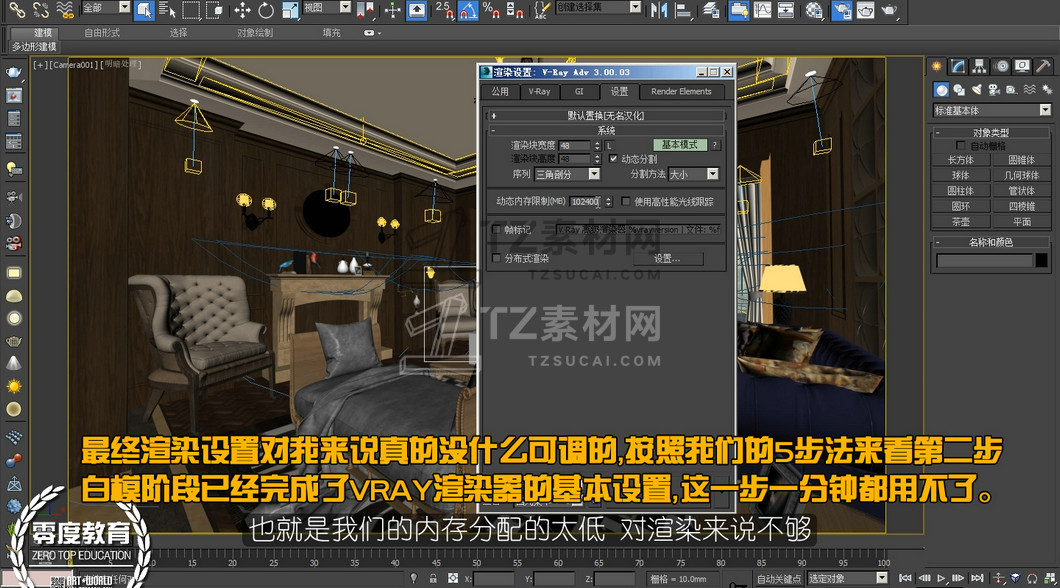Image resolution: width=1060 pixels, height=588 pixels.
Task: Open the Motion panel tab
Action: pyautogui.click(x=1001, y=66)
